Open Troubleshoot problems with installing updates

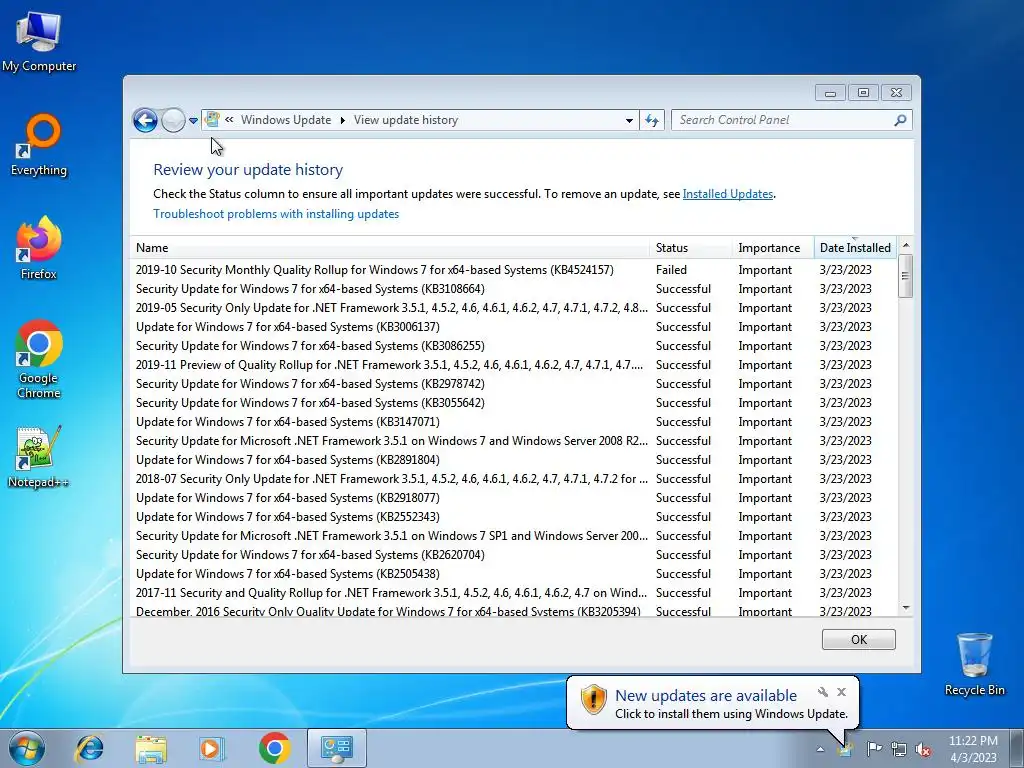[x=276, y=214]
